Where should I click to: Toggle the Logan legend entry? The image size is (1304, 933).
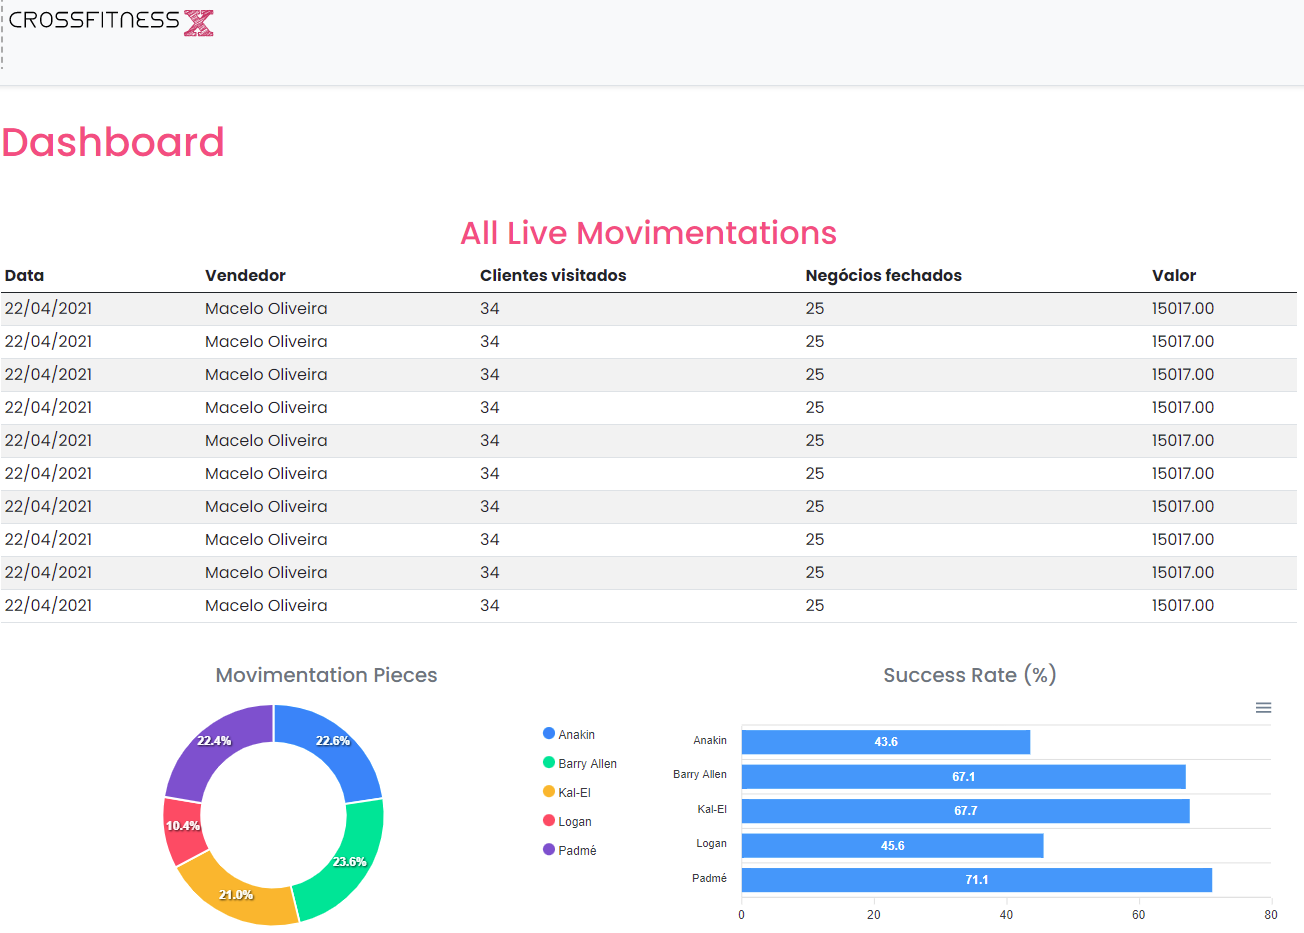[x=568, y=821]
